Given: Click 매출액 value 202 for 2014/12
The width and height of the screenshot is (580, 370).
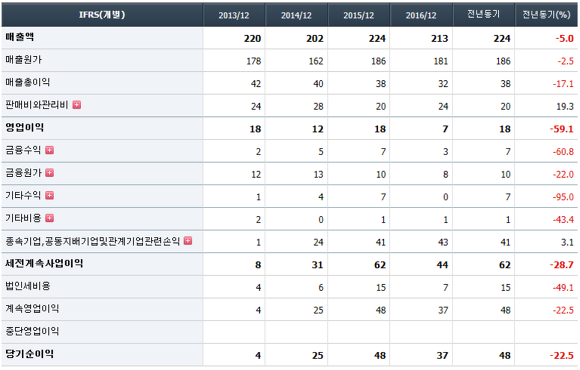Looking at the screenshot, I should pos(315,38).
